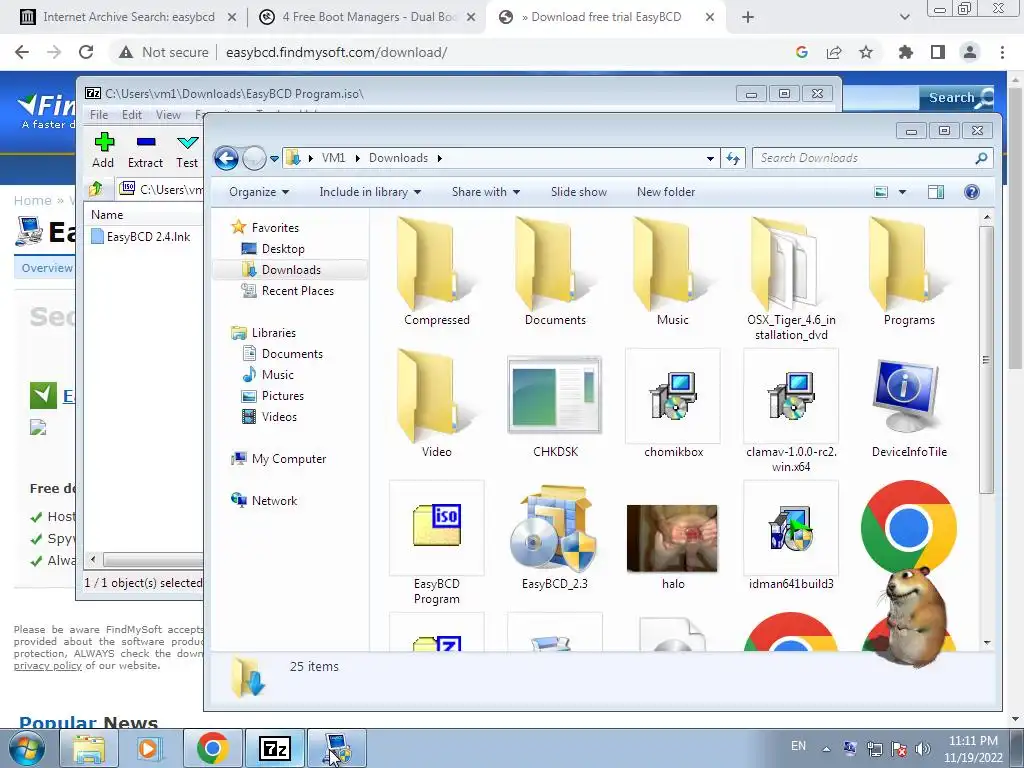Select the Compressed folder
1024x768 pixels.
[x=436, y=270]
